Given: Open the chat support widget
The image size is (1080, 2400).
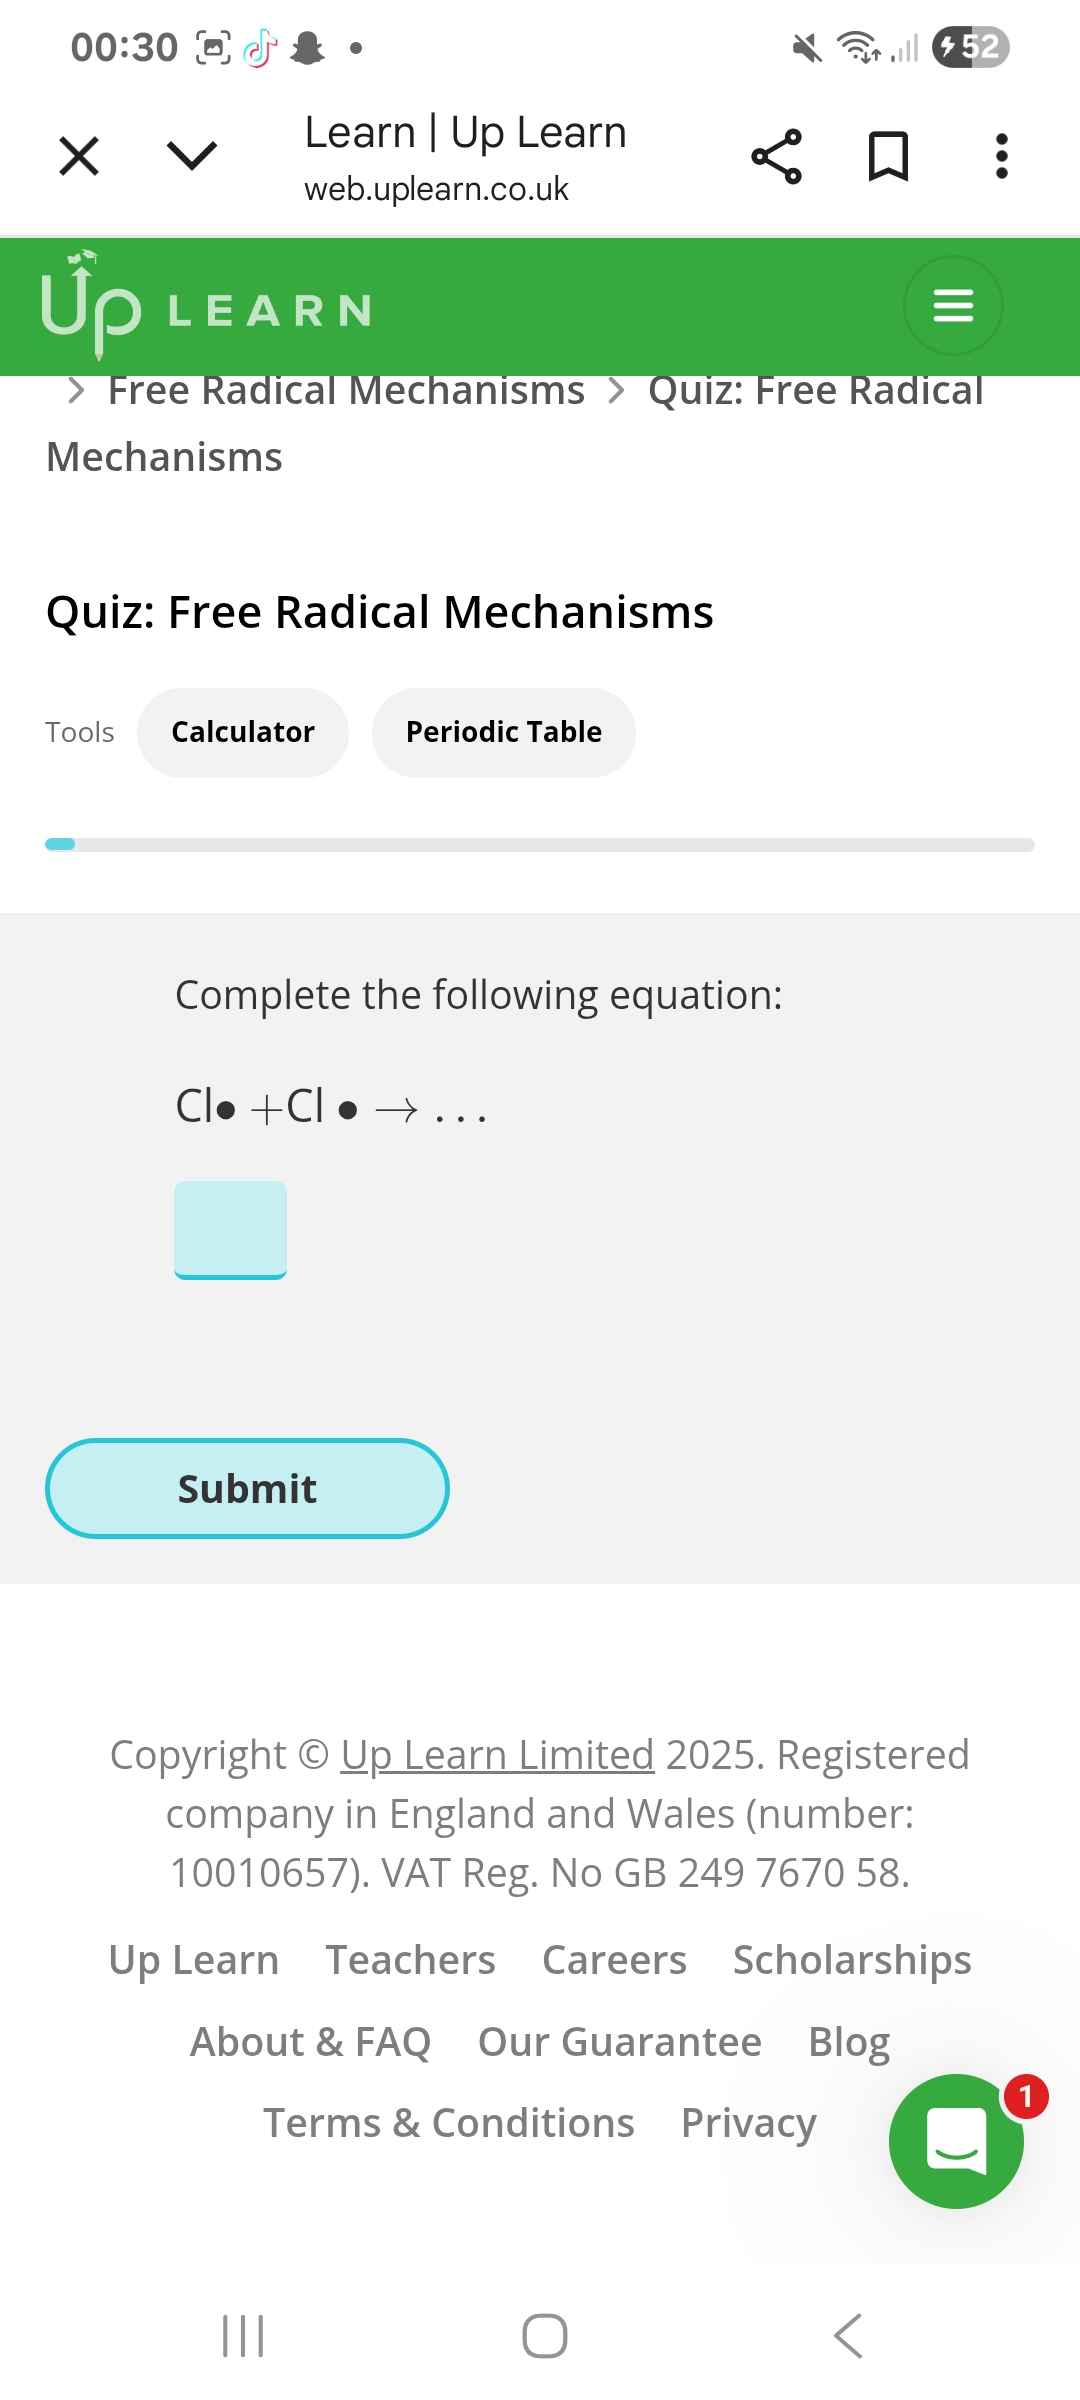Looking at the screenshot, I should 956,2141.
